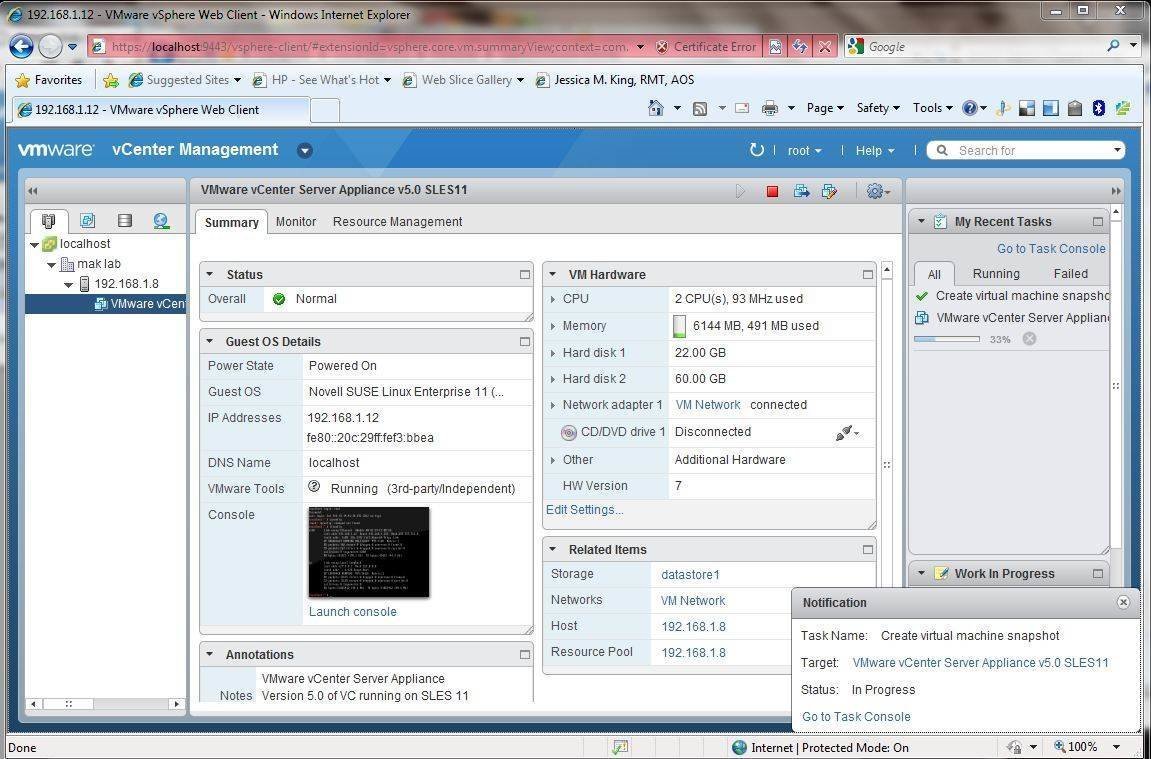Screen dimensions: 1151x759
Task: Click the IE Home toolbar icon
Action: (656, 108)
